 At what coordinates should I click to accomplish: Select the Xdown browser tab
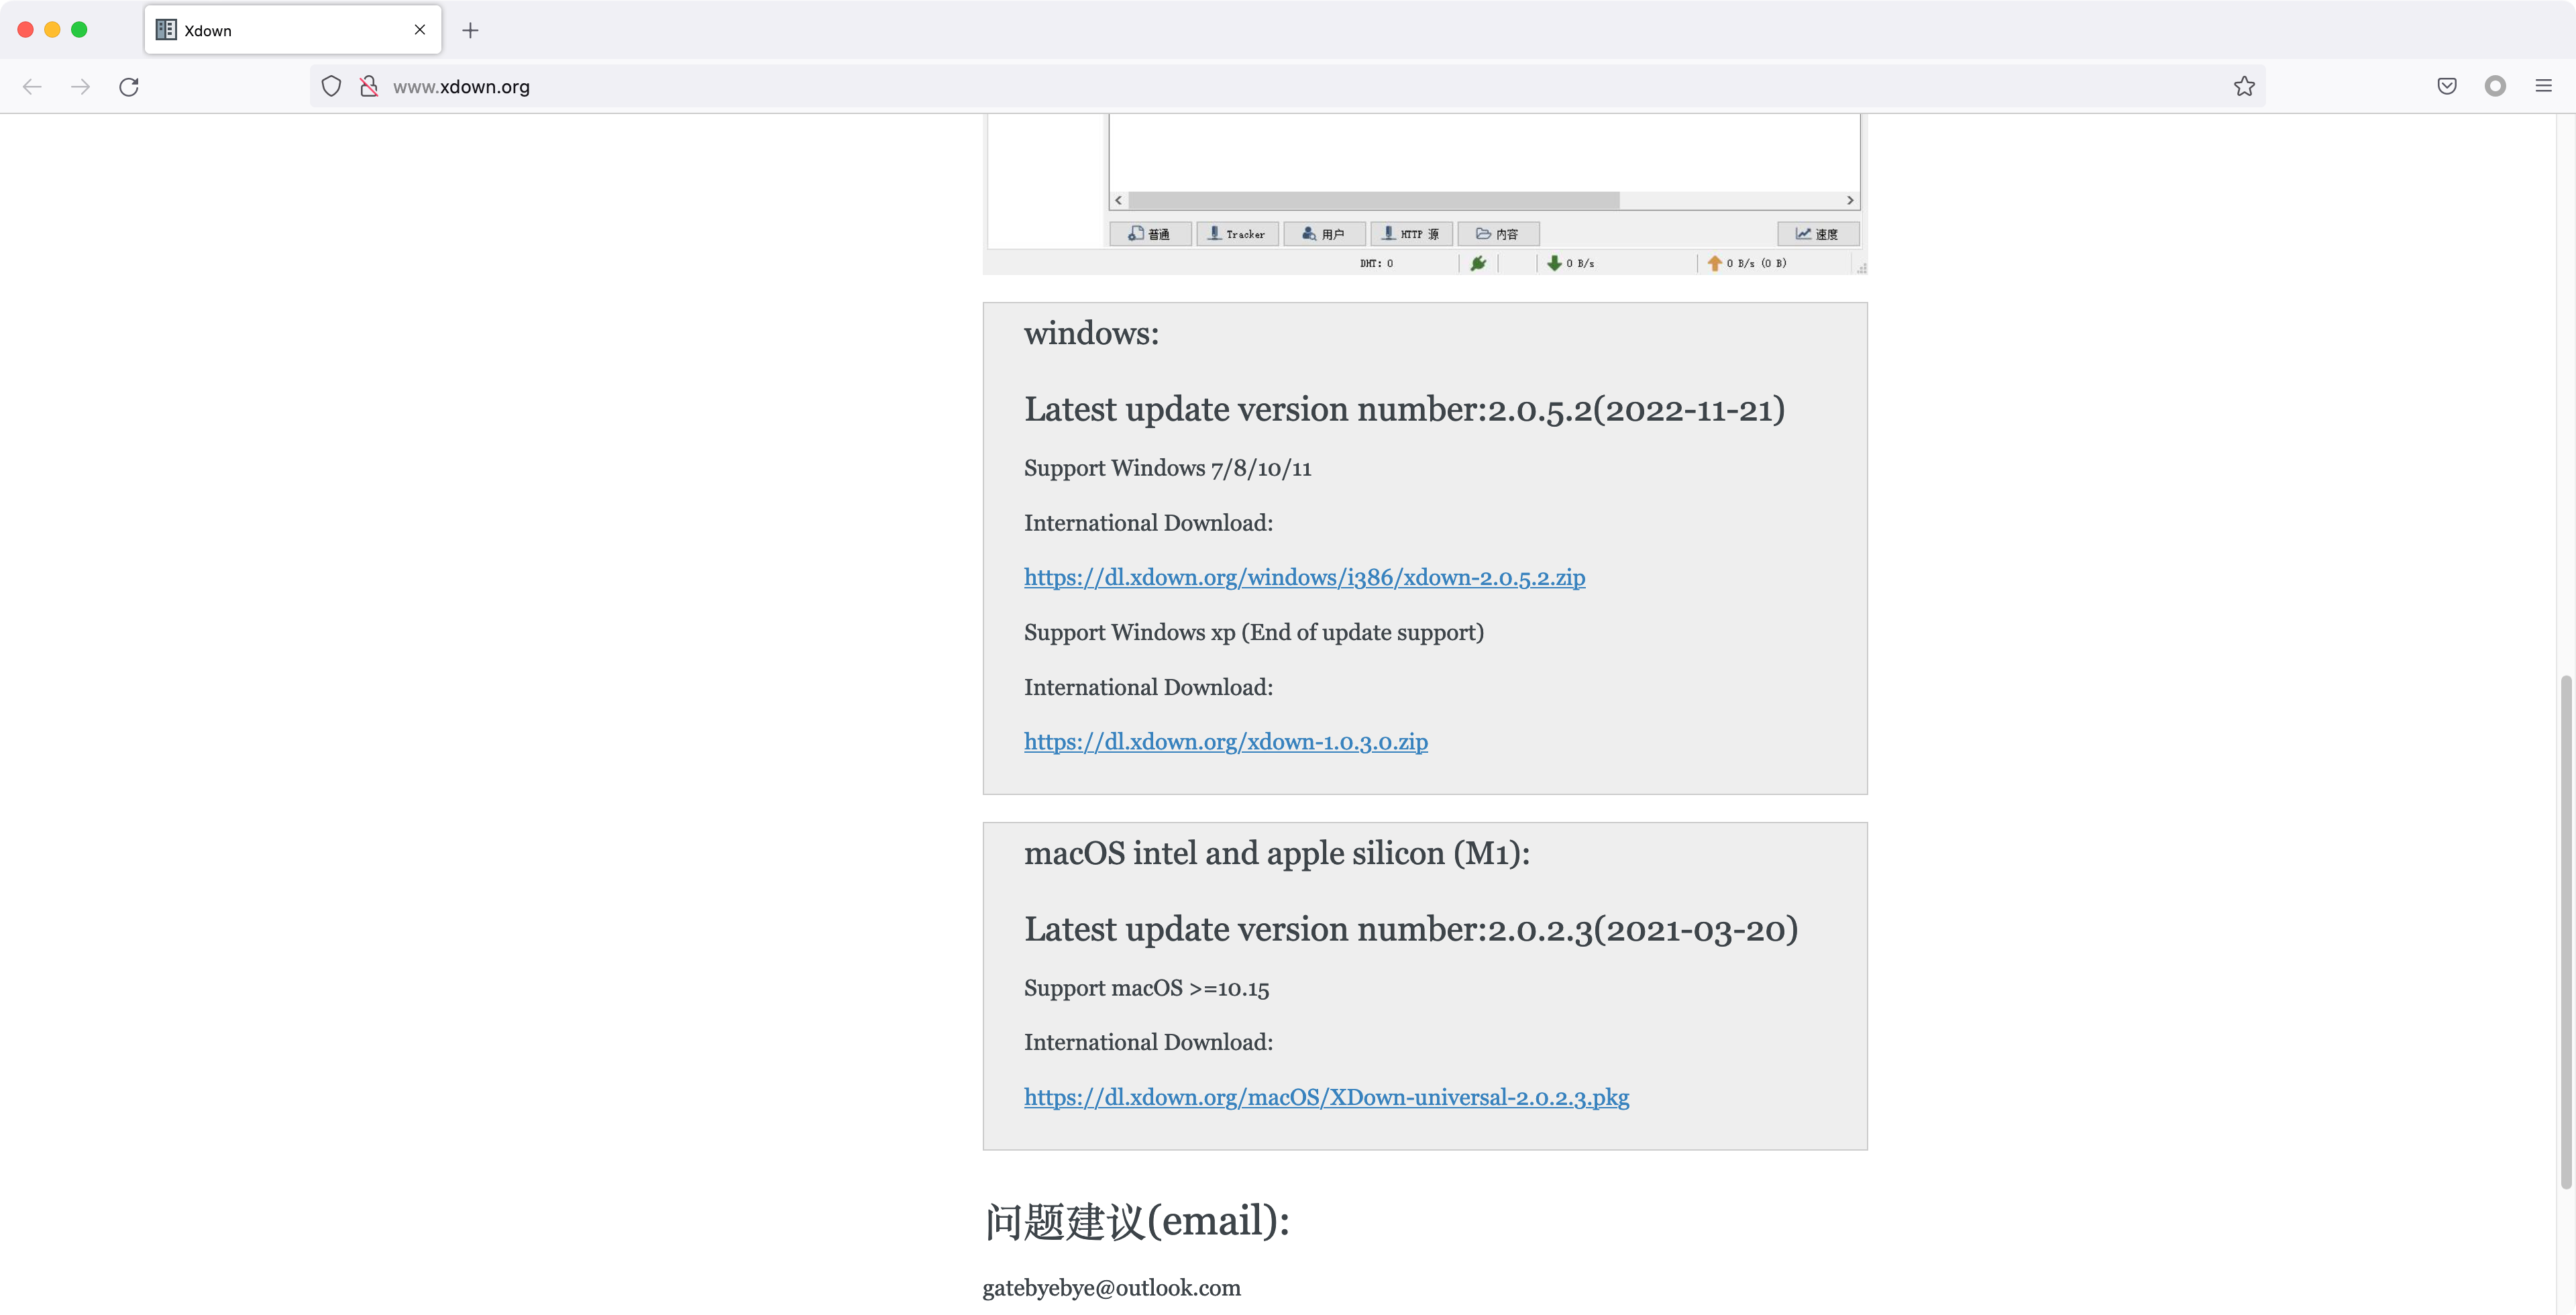click(x=293, y=30)
